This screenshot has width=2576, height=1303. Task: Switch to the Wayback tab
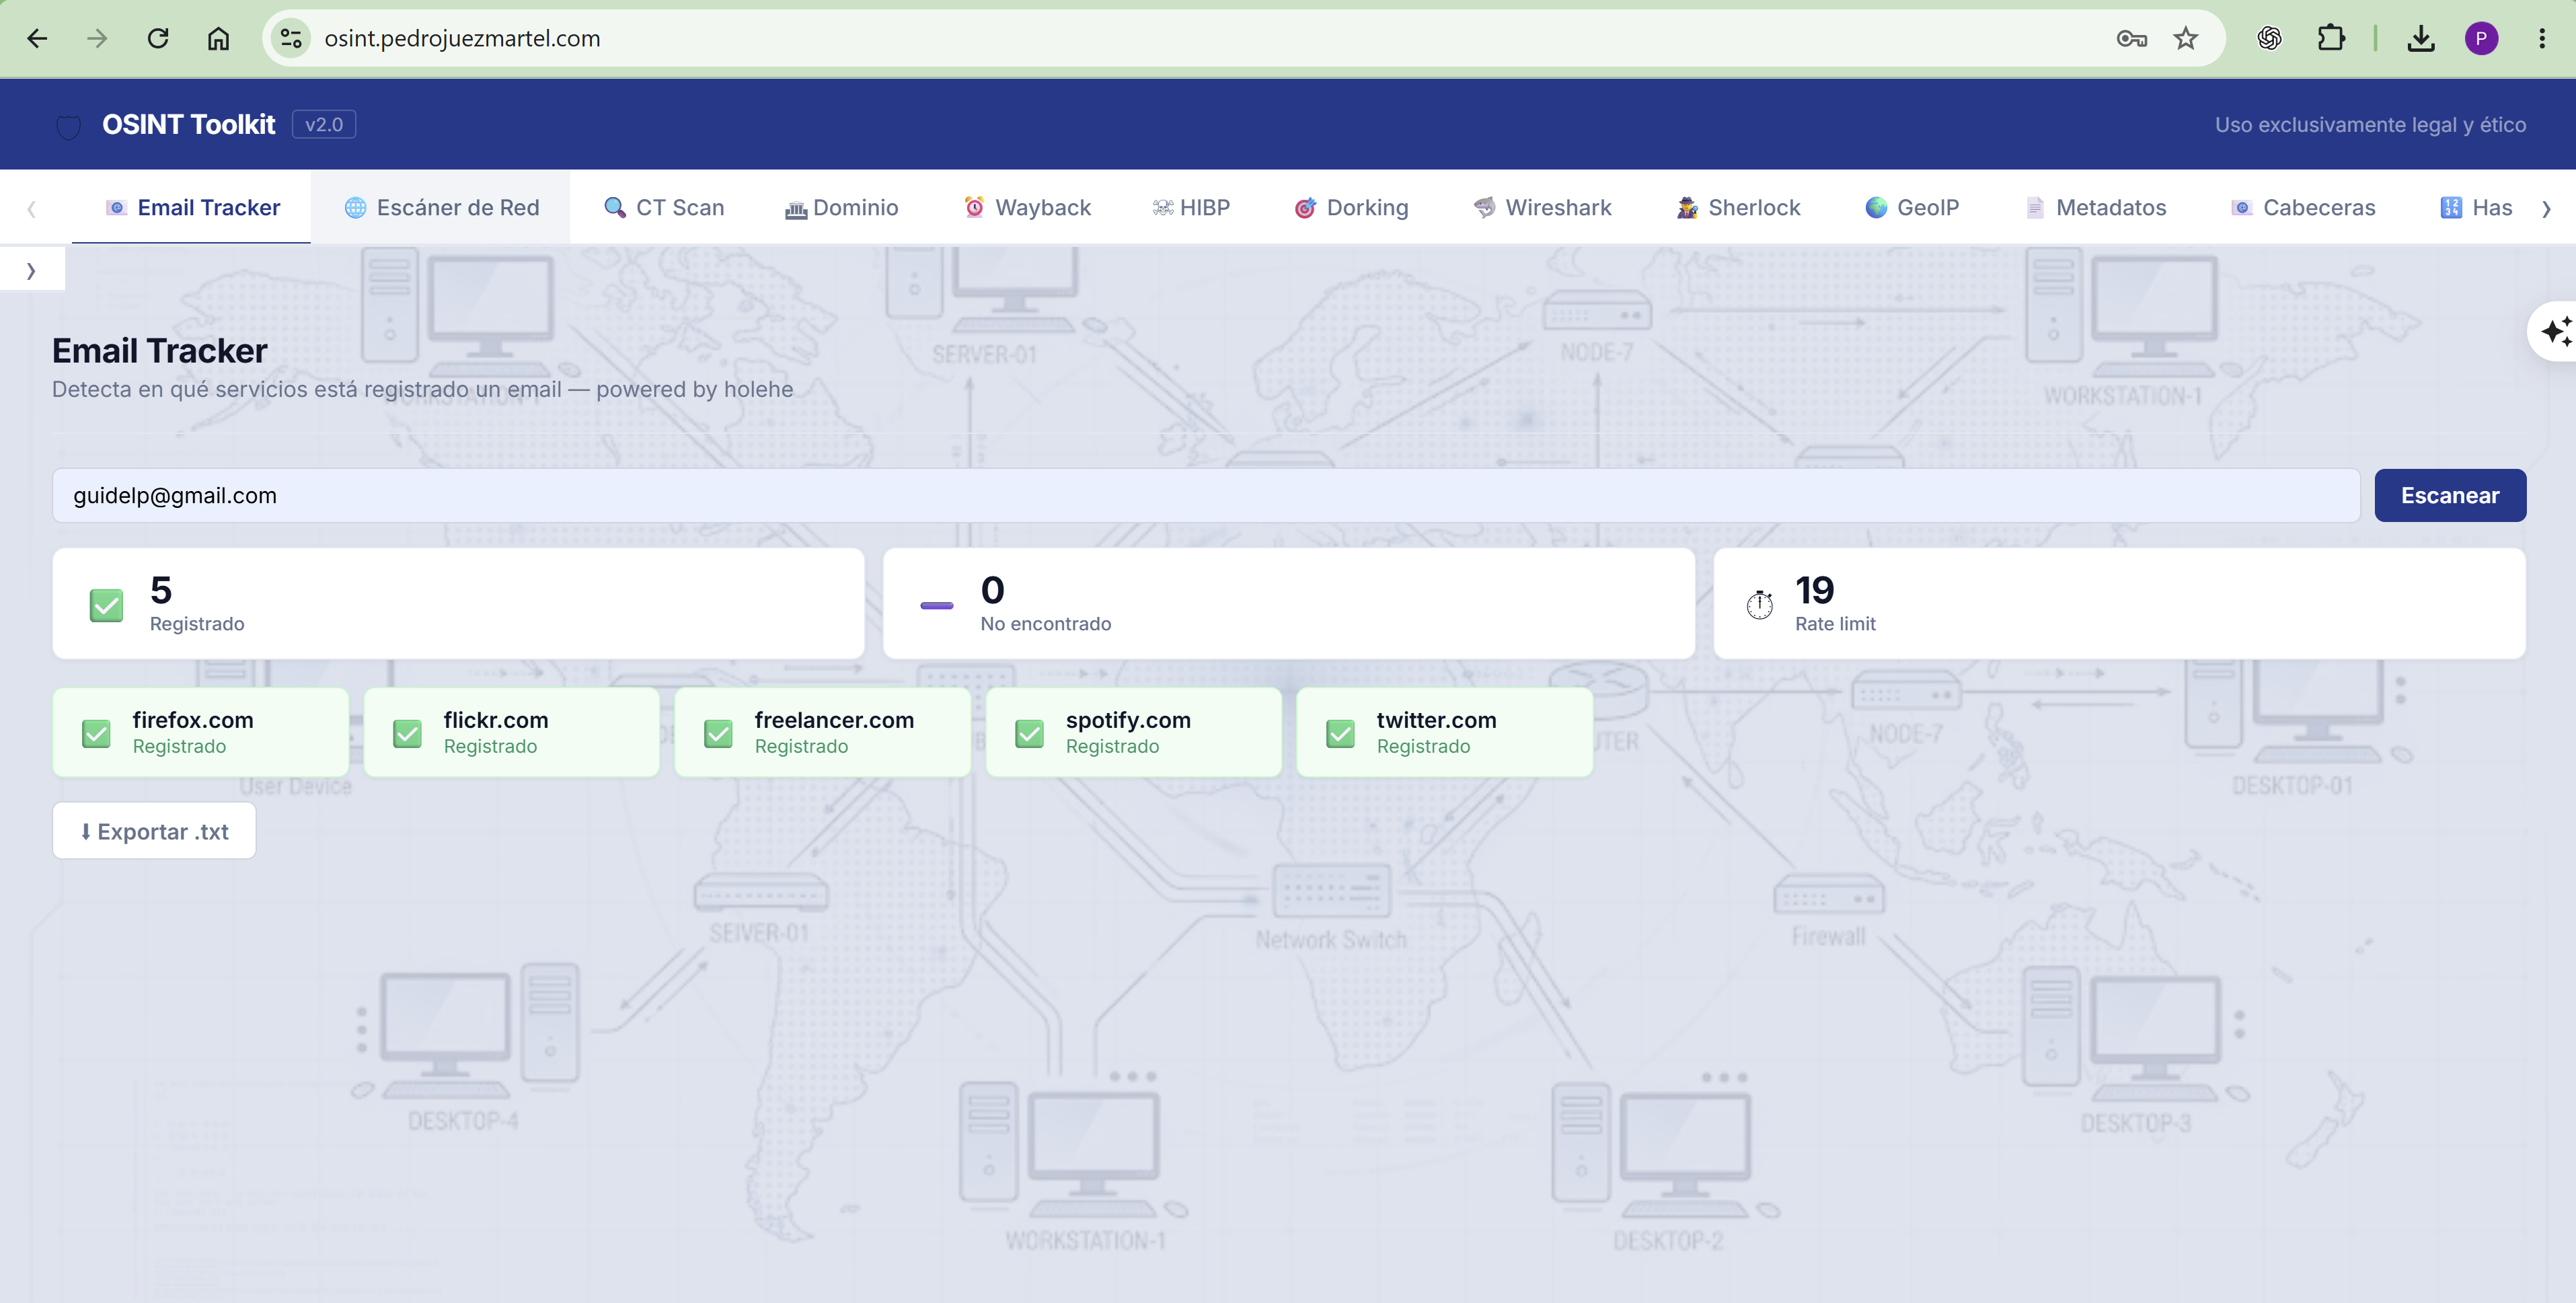(1027, 207)
